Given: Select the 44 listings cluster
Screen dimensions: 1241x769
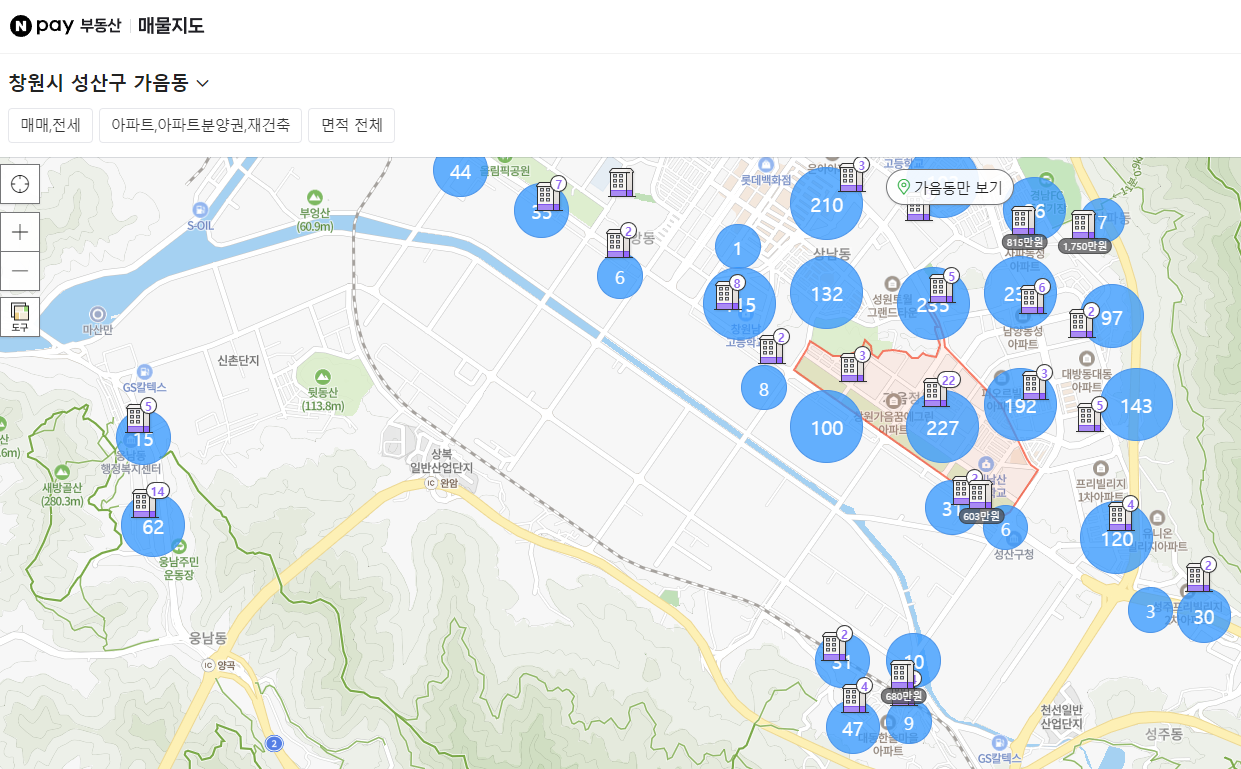Looking at the screenshot, I should pyautogui.click(x=460, y=172).
